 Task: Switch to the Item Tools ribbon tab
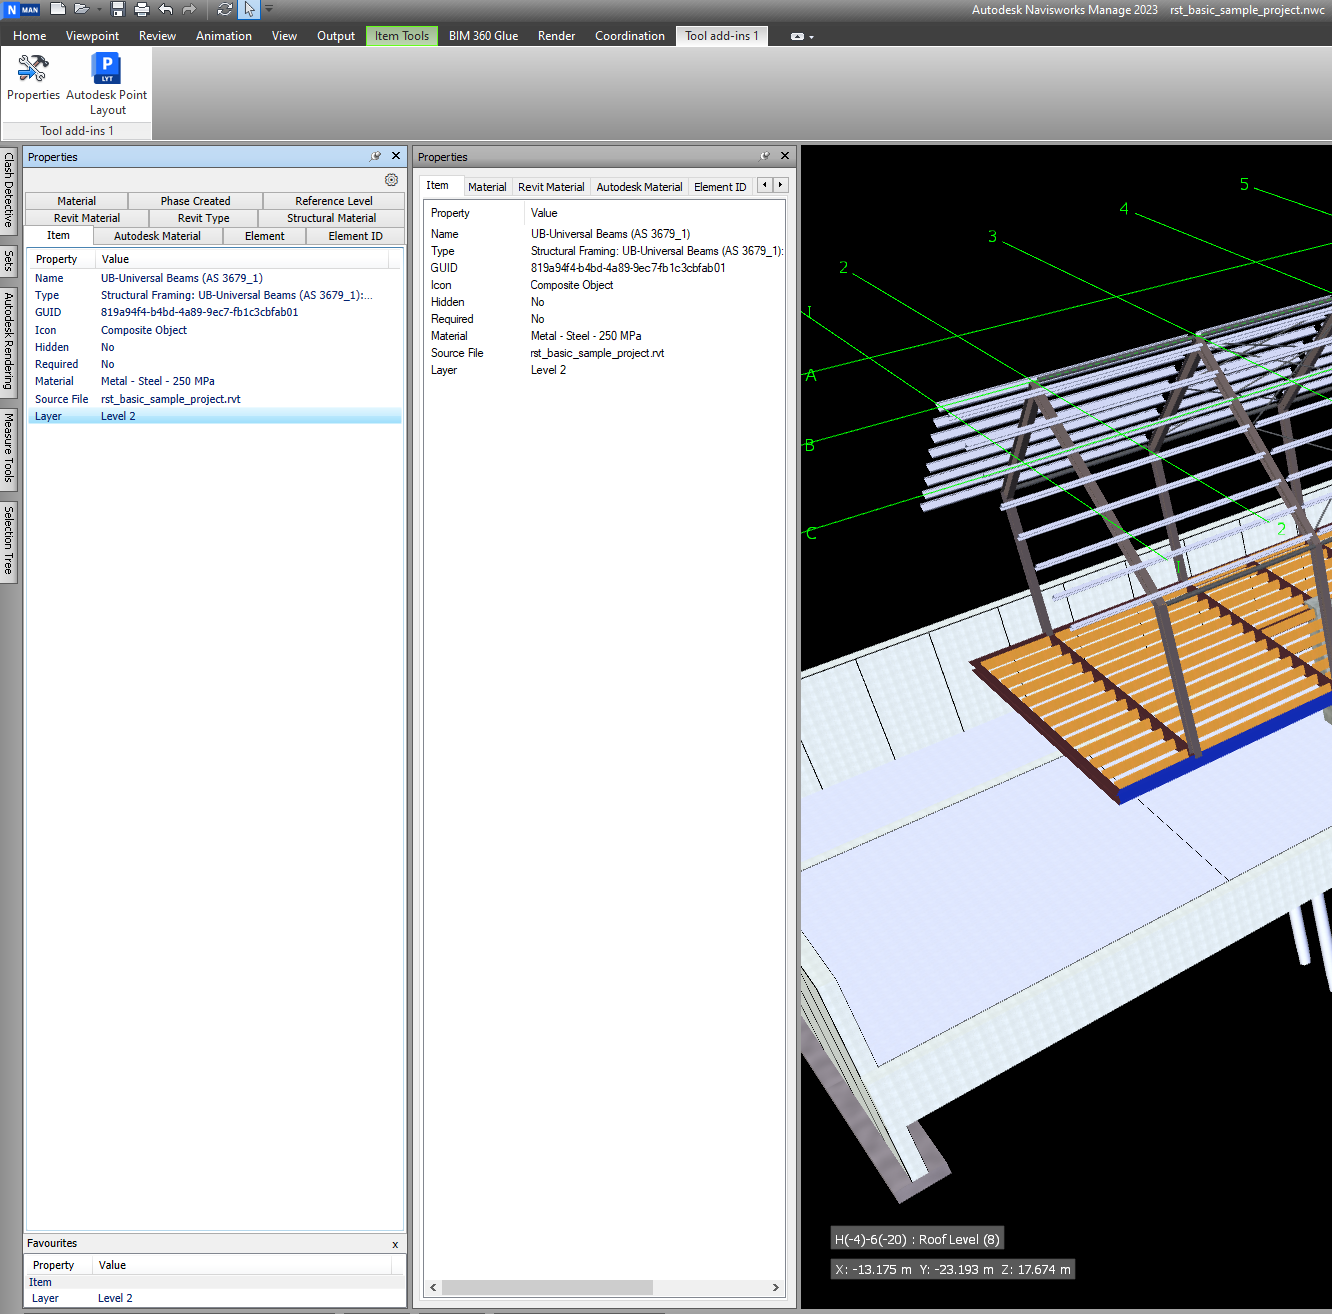[x=401, y=36]
